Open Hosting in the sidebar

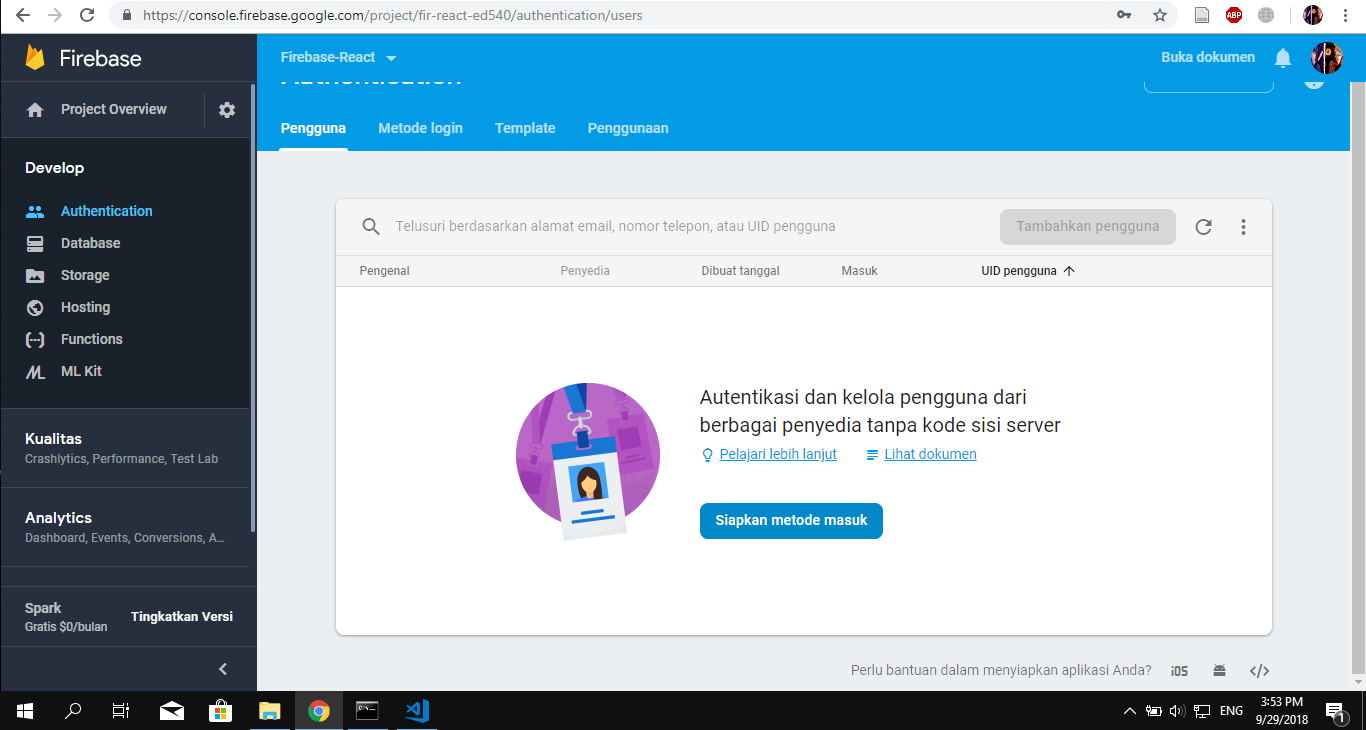point(85,307)
